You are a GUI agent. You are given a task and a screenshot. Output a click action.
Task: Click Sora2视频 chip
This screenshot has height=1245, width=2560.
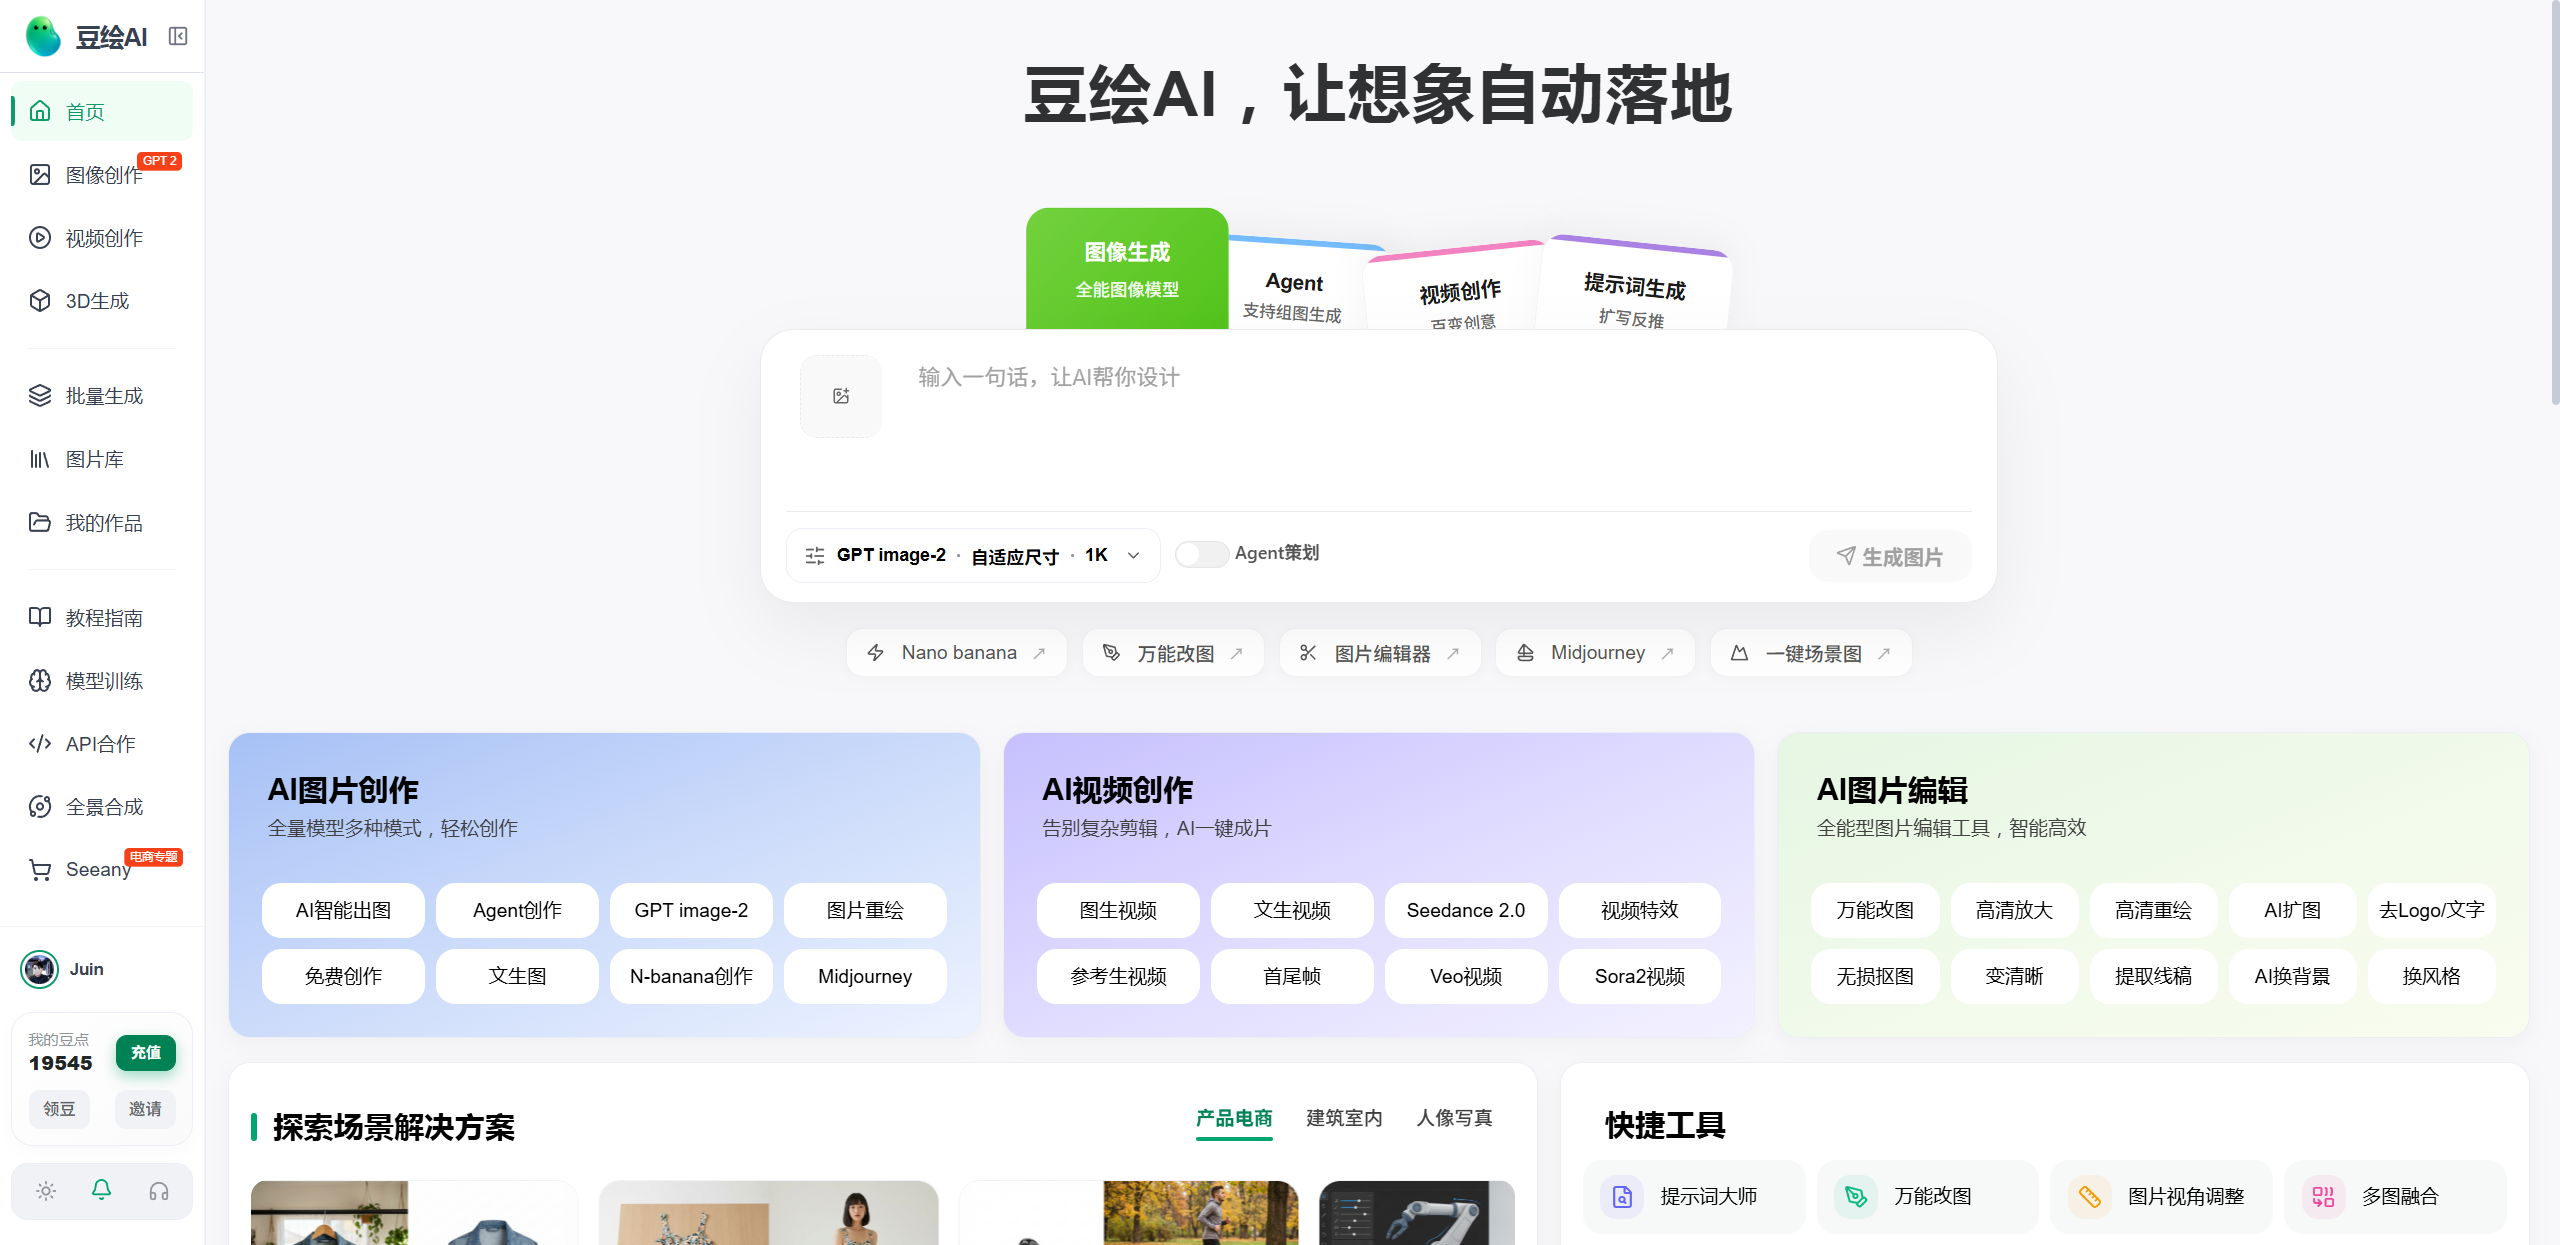1640,976
